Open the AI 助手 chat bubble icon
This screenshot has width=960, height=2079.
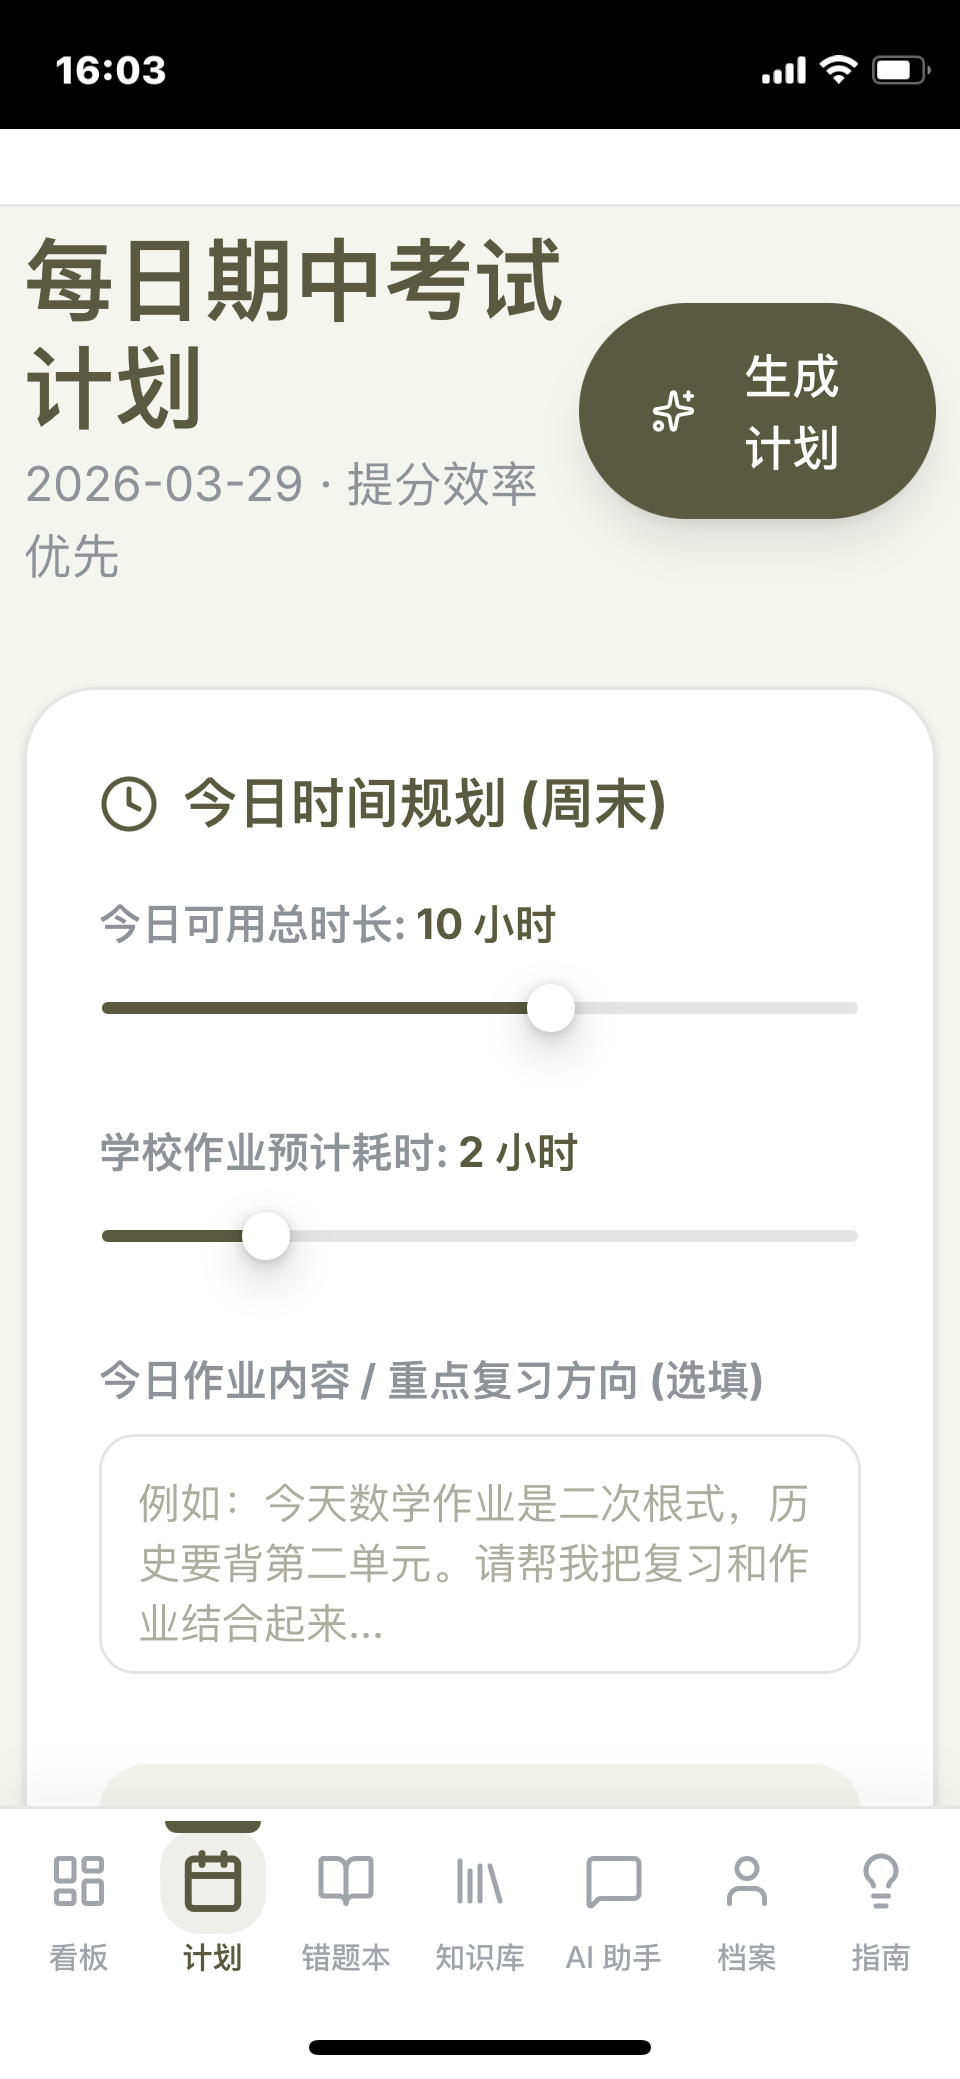pos(613,1880)
